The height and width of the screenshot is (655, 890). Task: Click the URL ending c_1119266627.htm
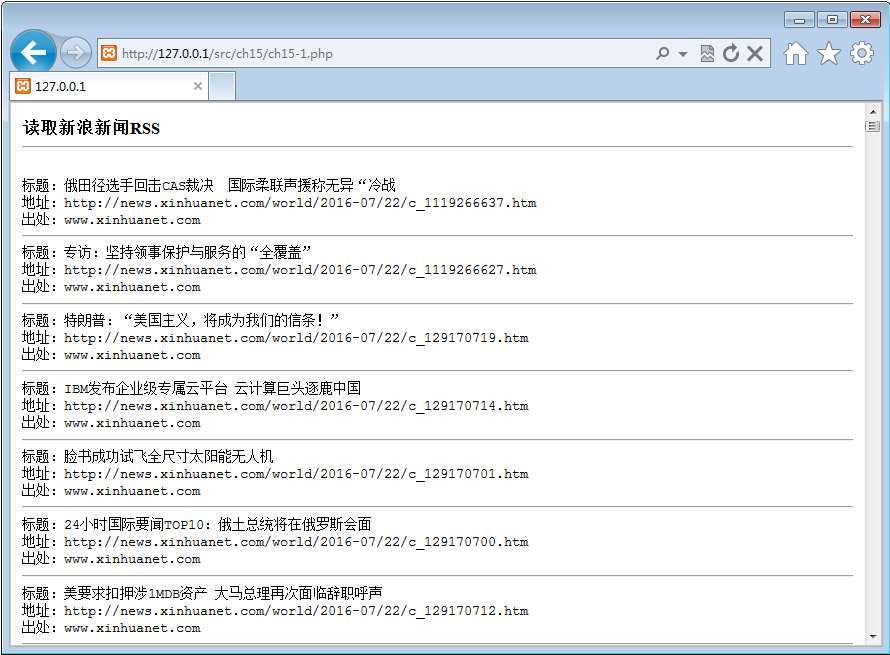click(300, 270)
